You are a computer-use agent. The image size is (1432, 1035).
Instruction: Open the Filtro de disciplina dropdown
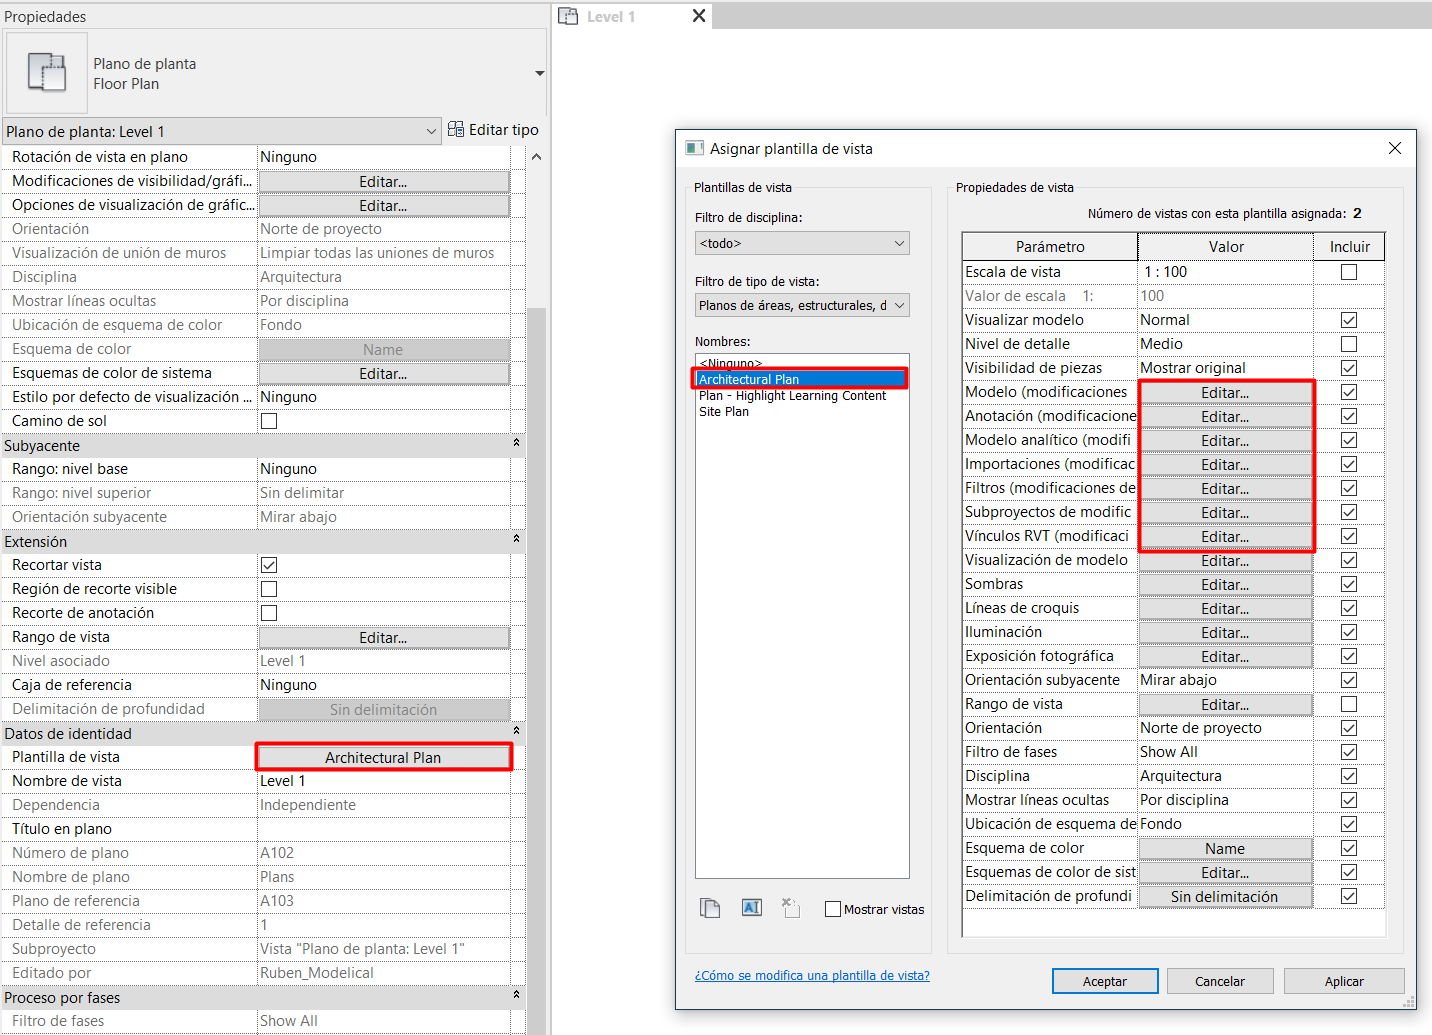802,243
